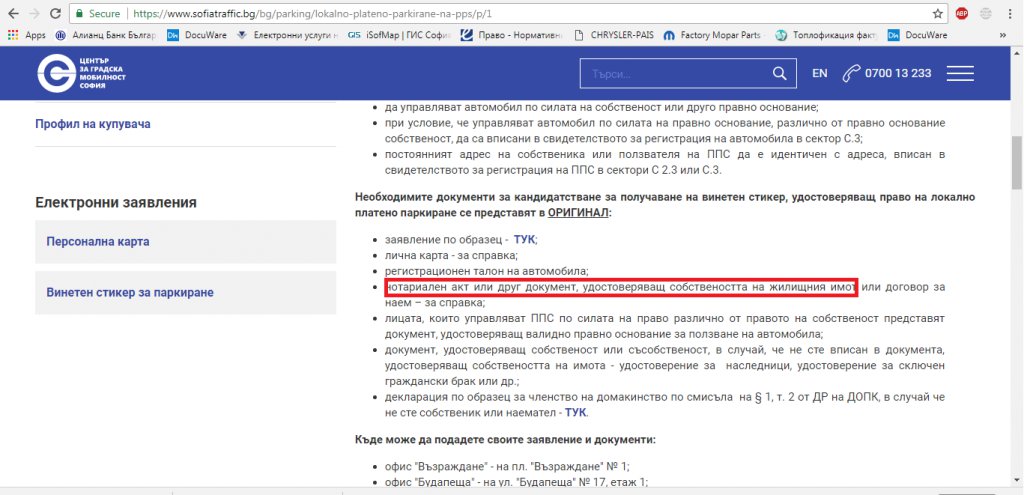Click the 0700 13 233 phone number

point(898,73)
